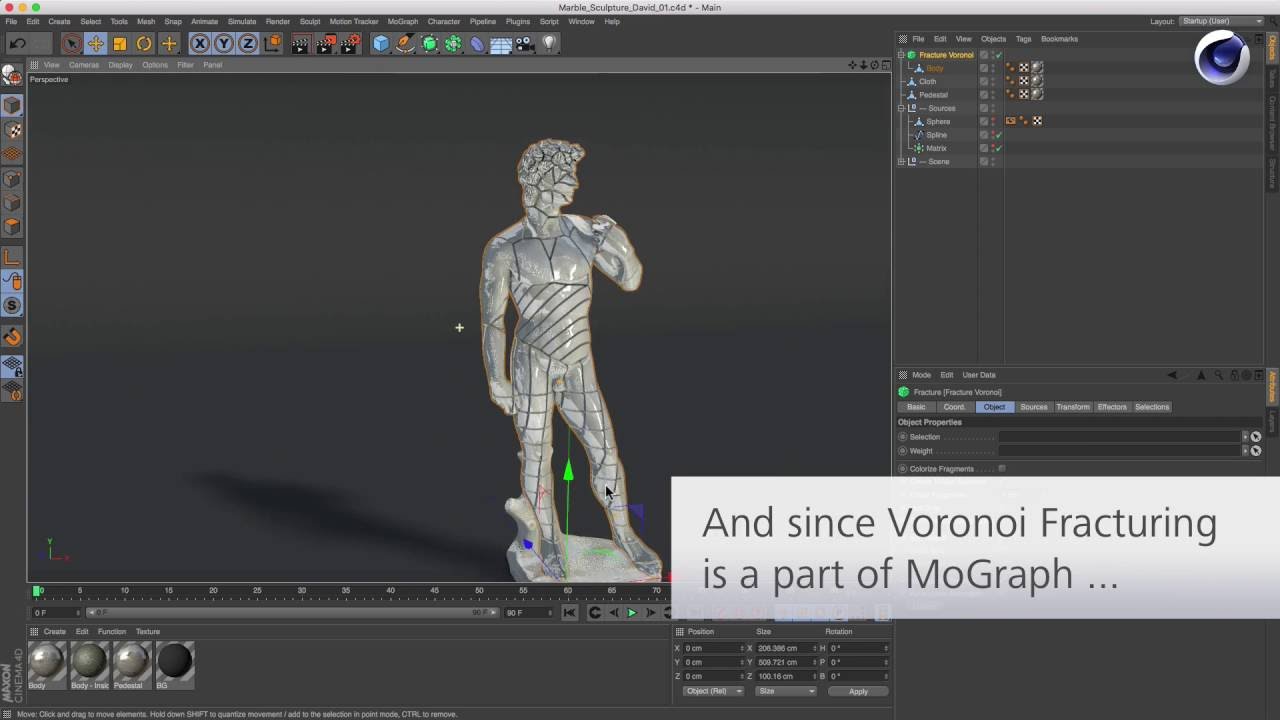Open the viewport Cameras menu
1280x720 pixels.
coord(84,65)
